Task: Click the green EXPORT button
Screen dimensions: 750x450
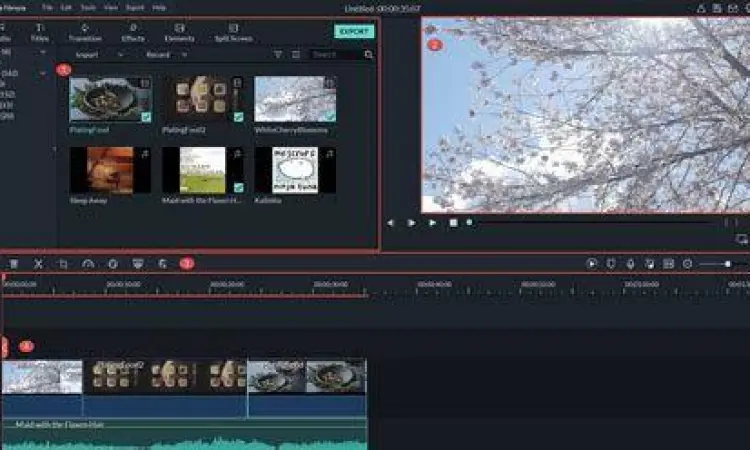Action: click(354, 31)
